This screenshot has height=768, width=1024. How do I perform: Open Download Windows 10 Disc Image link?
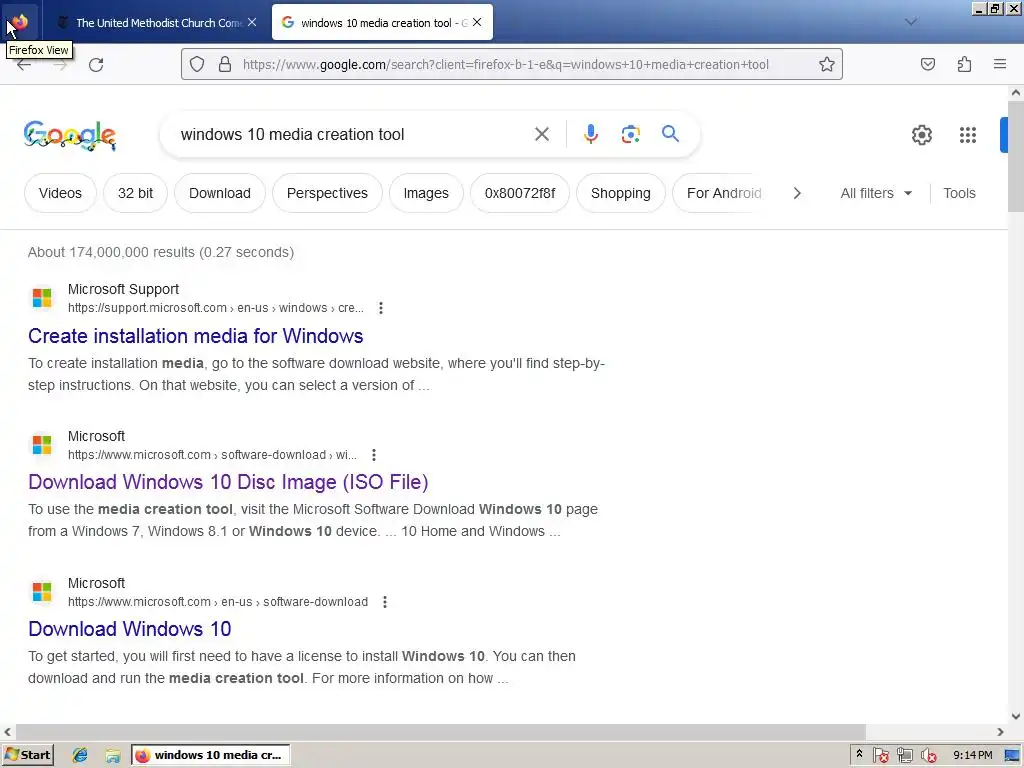coord(228,482)
